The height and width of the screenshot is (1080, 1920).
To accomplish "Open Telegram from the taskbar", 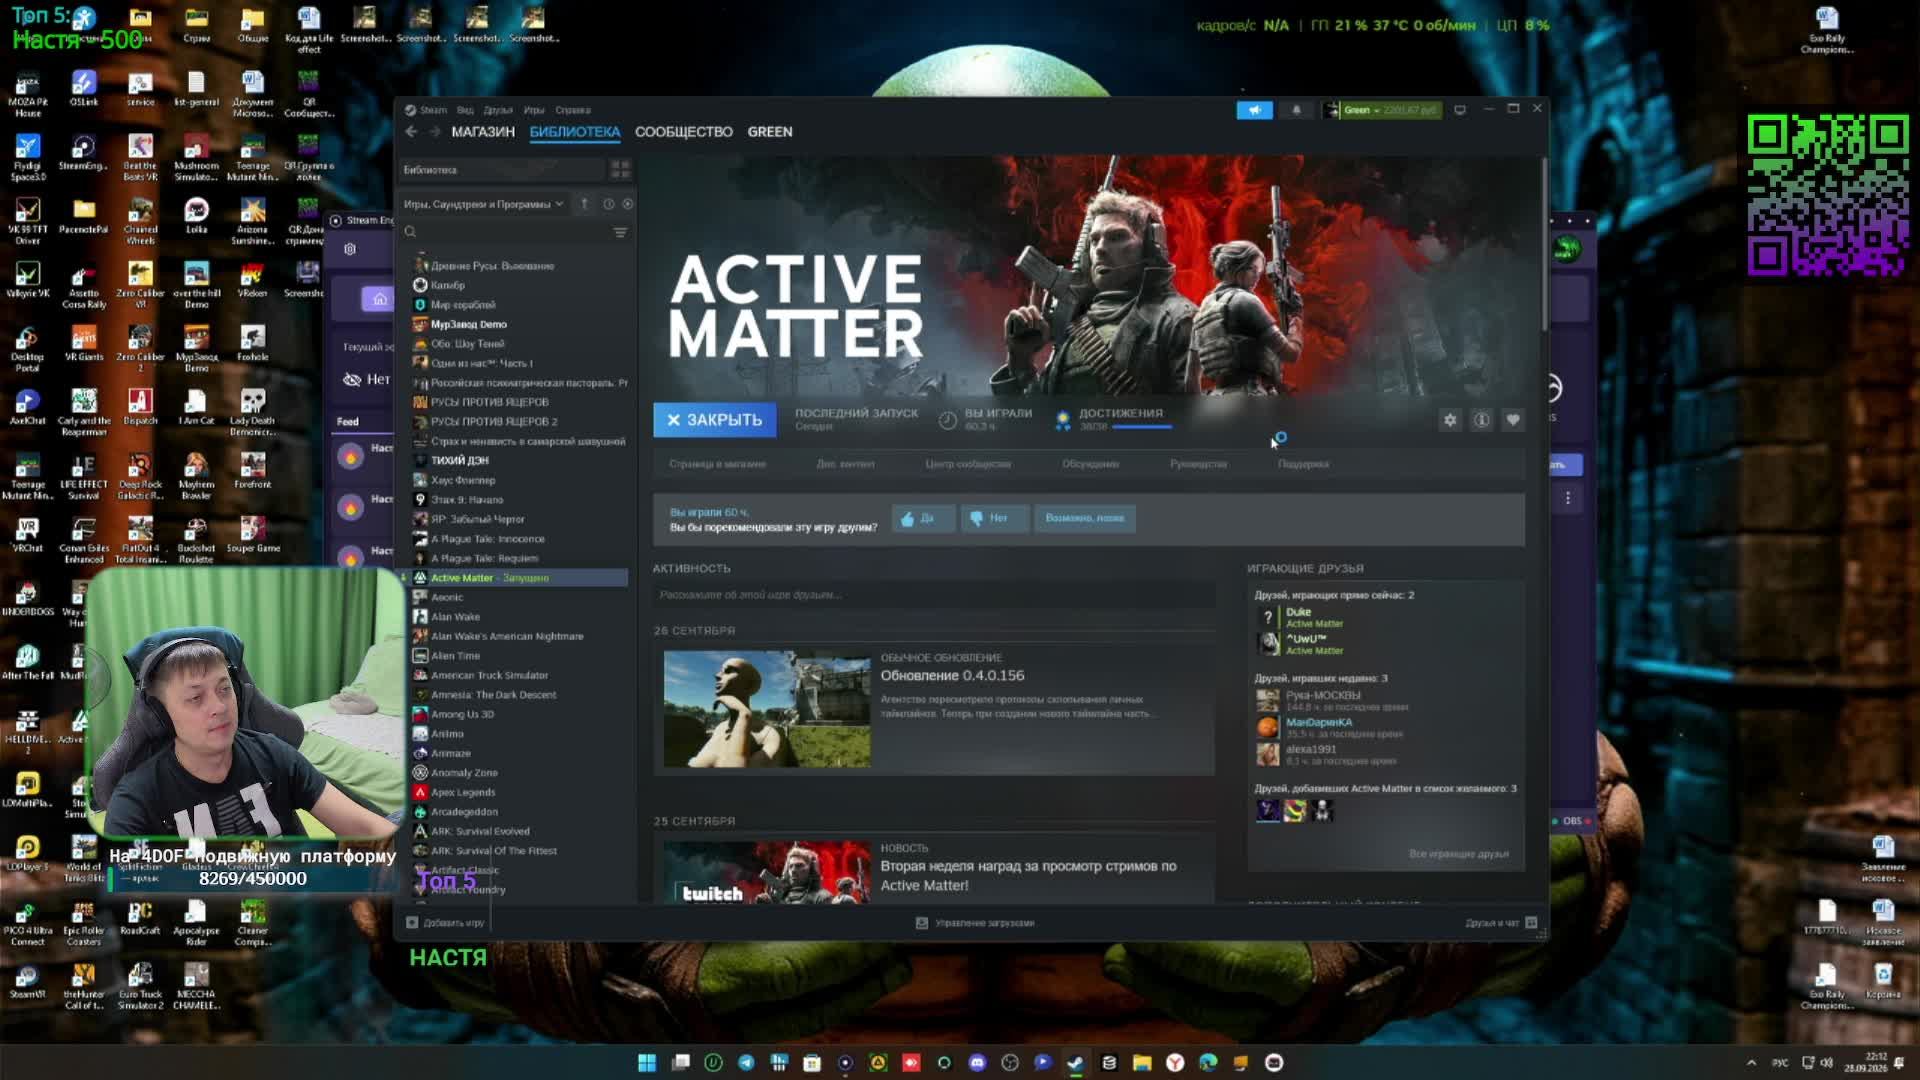I will [x=746, y=1062].
